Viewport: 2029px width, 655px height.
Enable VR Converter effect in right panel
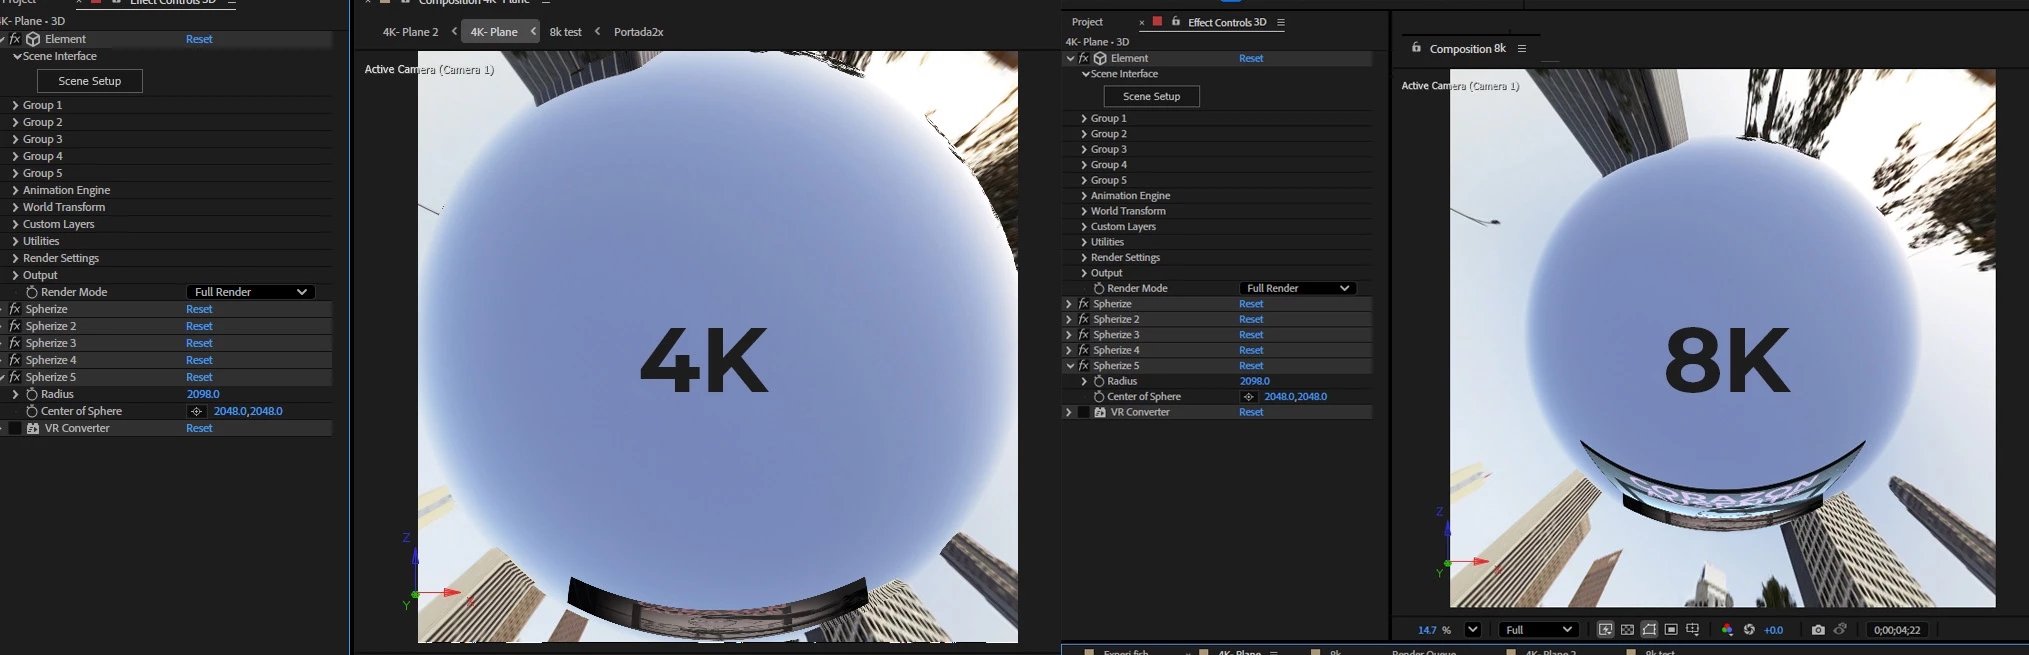1083,412
